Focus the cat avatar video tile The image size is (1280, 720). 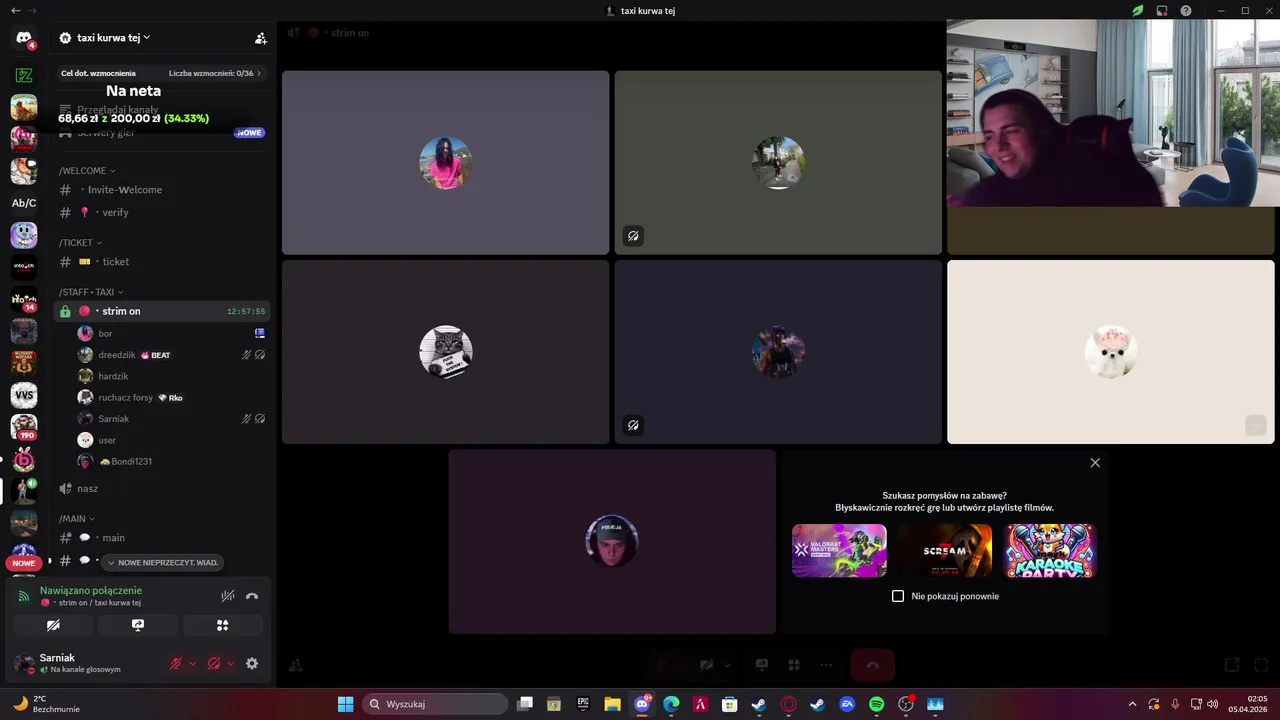click(445, 352)
